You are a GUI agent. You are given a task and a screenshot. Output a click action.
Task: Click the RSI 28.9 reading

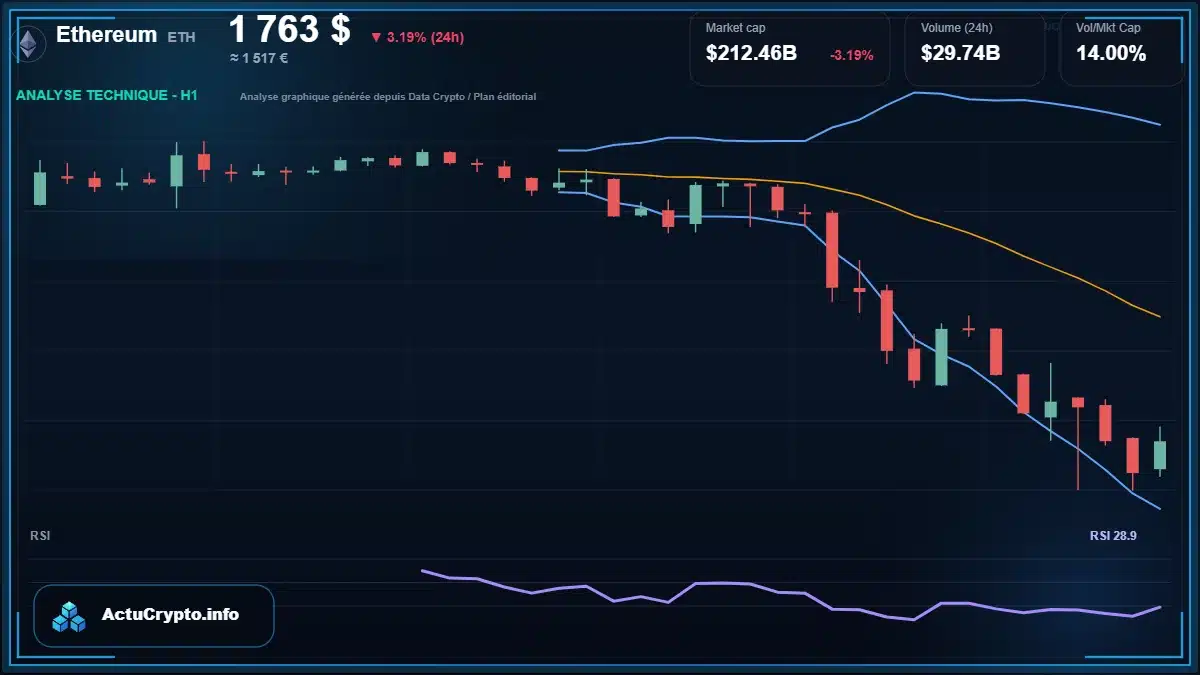click(1113, 536)
